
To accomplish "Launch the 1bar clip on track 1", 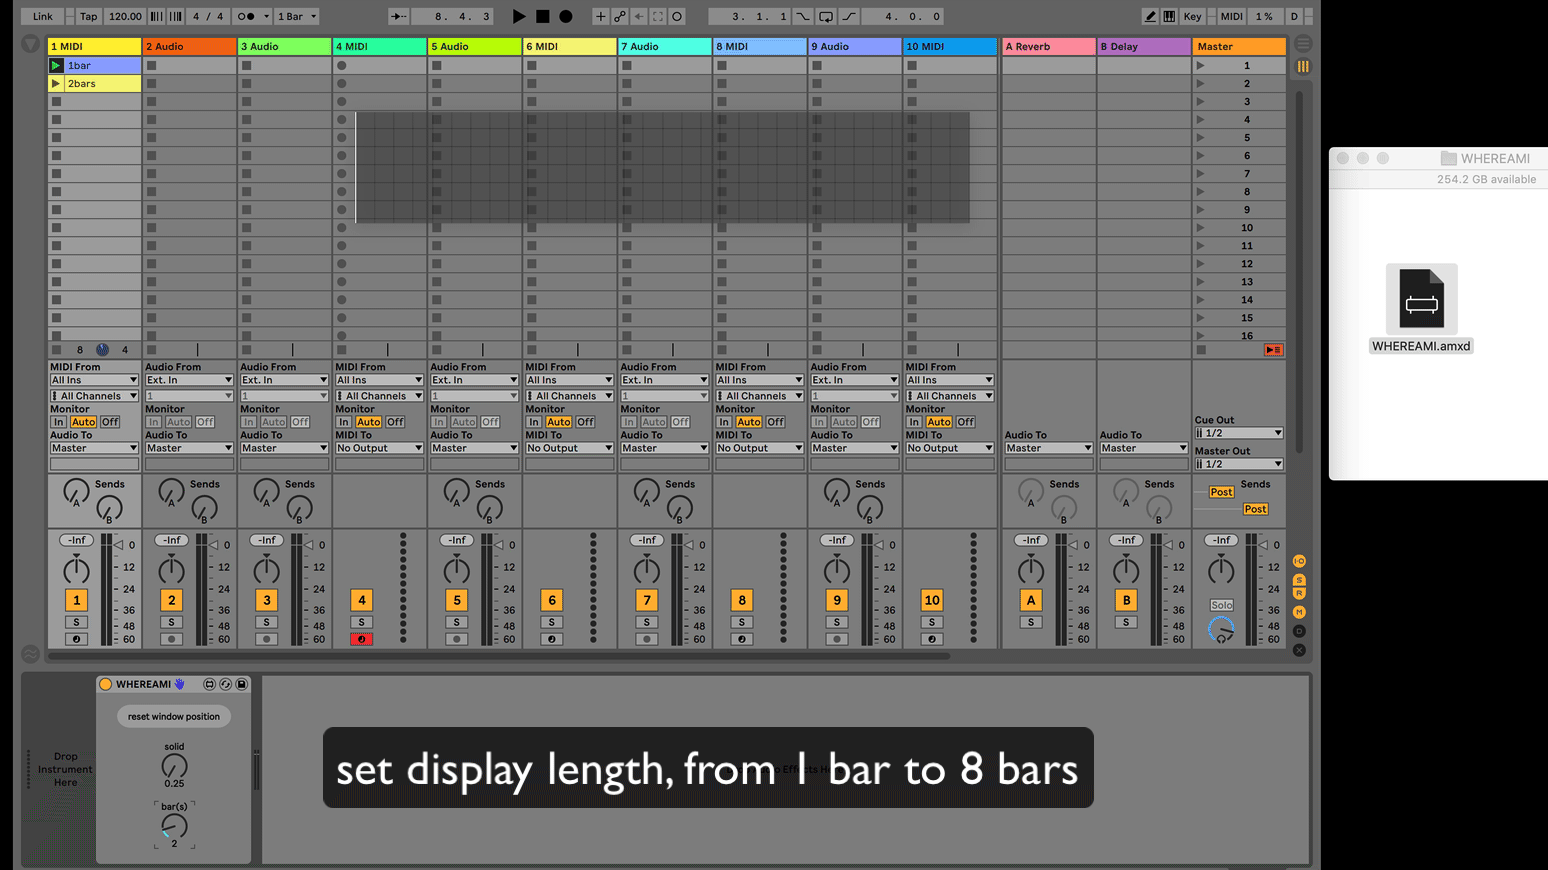I will point(56,65).
